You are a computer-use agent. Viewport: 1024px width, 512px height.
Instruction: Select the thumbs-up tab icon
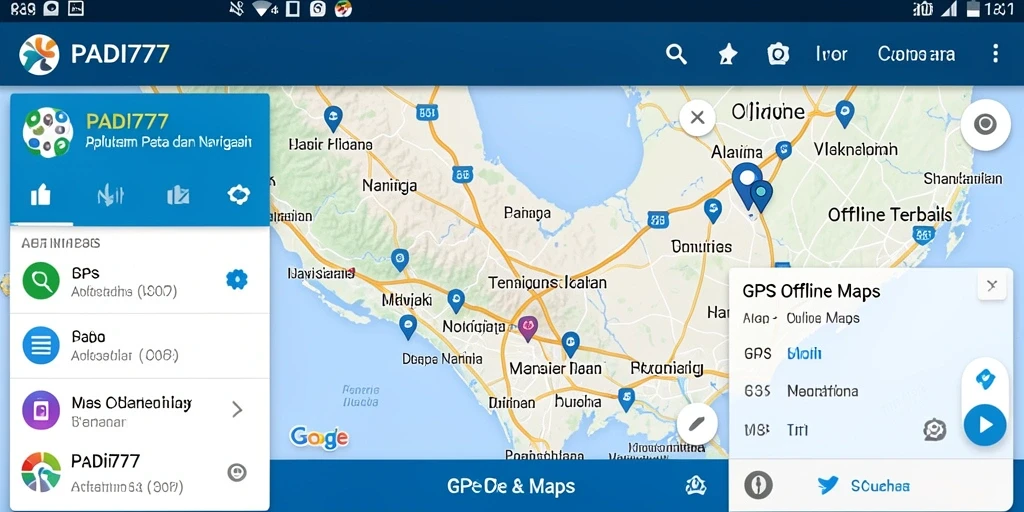coord(40,195)
